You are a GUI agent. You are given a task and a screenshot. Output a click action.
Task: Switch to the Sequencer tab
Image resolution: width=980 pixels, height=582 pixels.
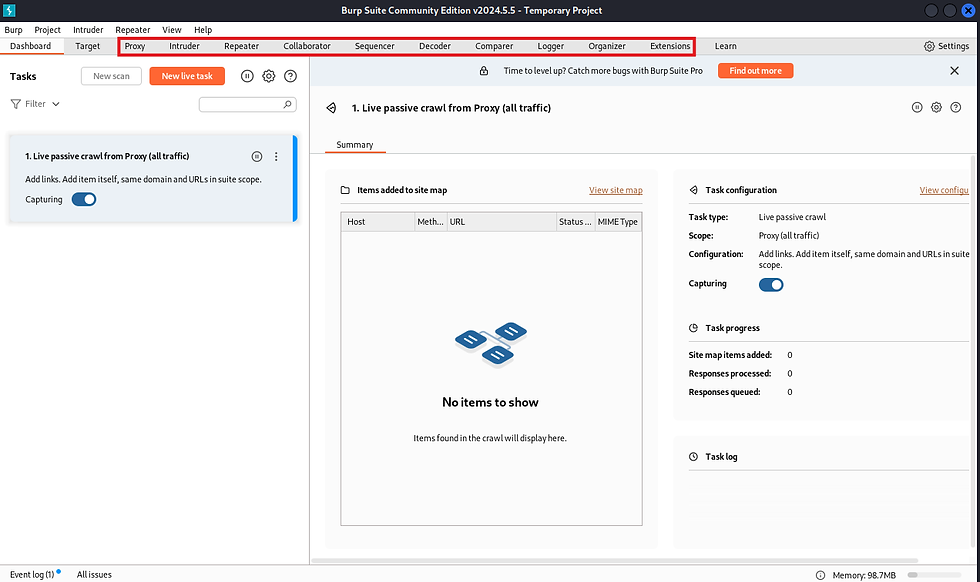(x=374, y=46)
